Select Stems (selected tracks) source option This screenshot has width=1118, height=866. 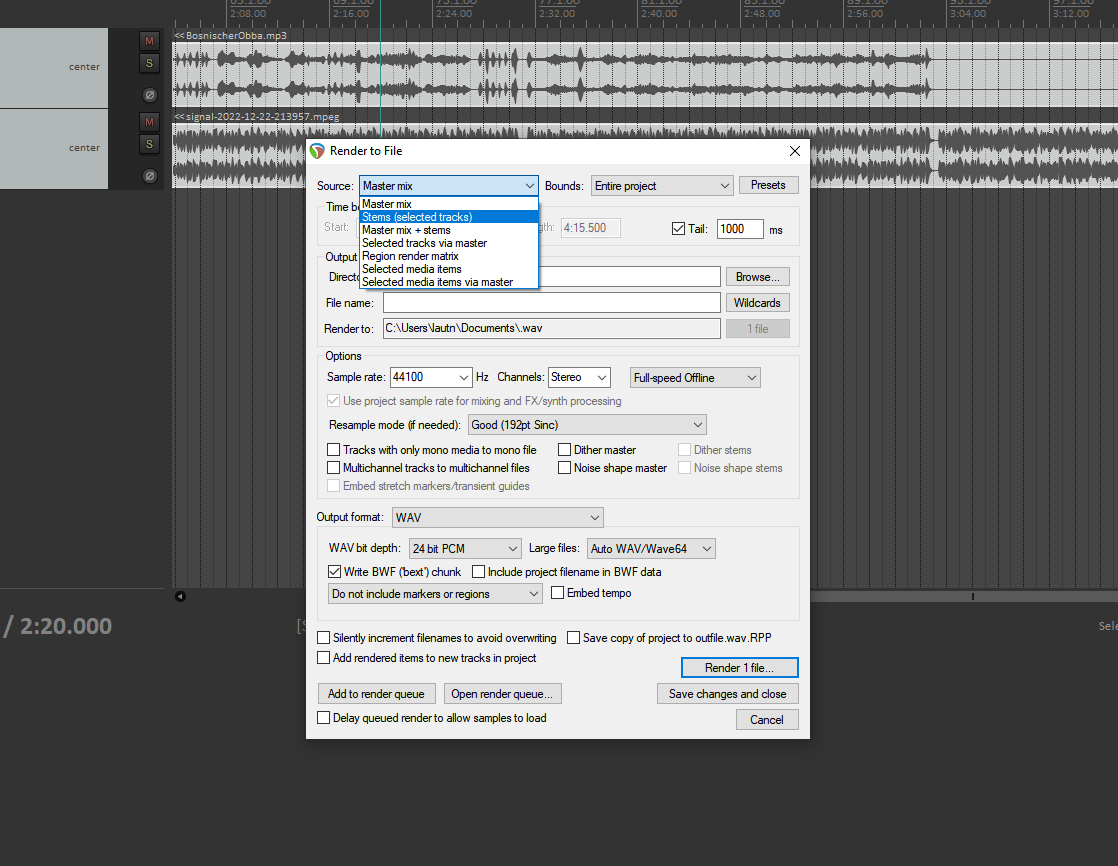pyautogui.click(x=417, y=217)
